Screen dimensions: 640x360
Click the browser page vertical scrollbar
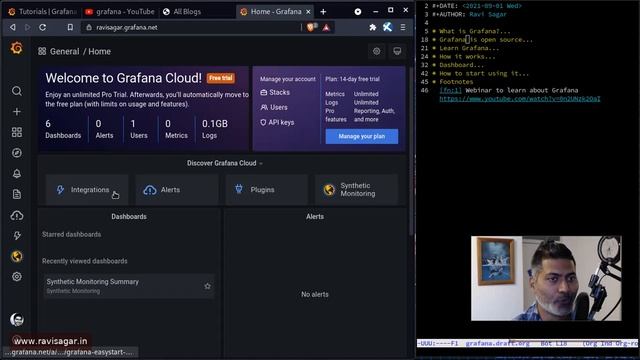411,151
